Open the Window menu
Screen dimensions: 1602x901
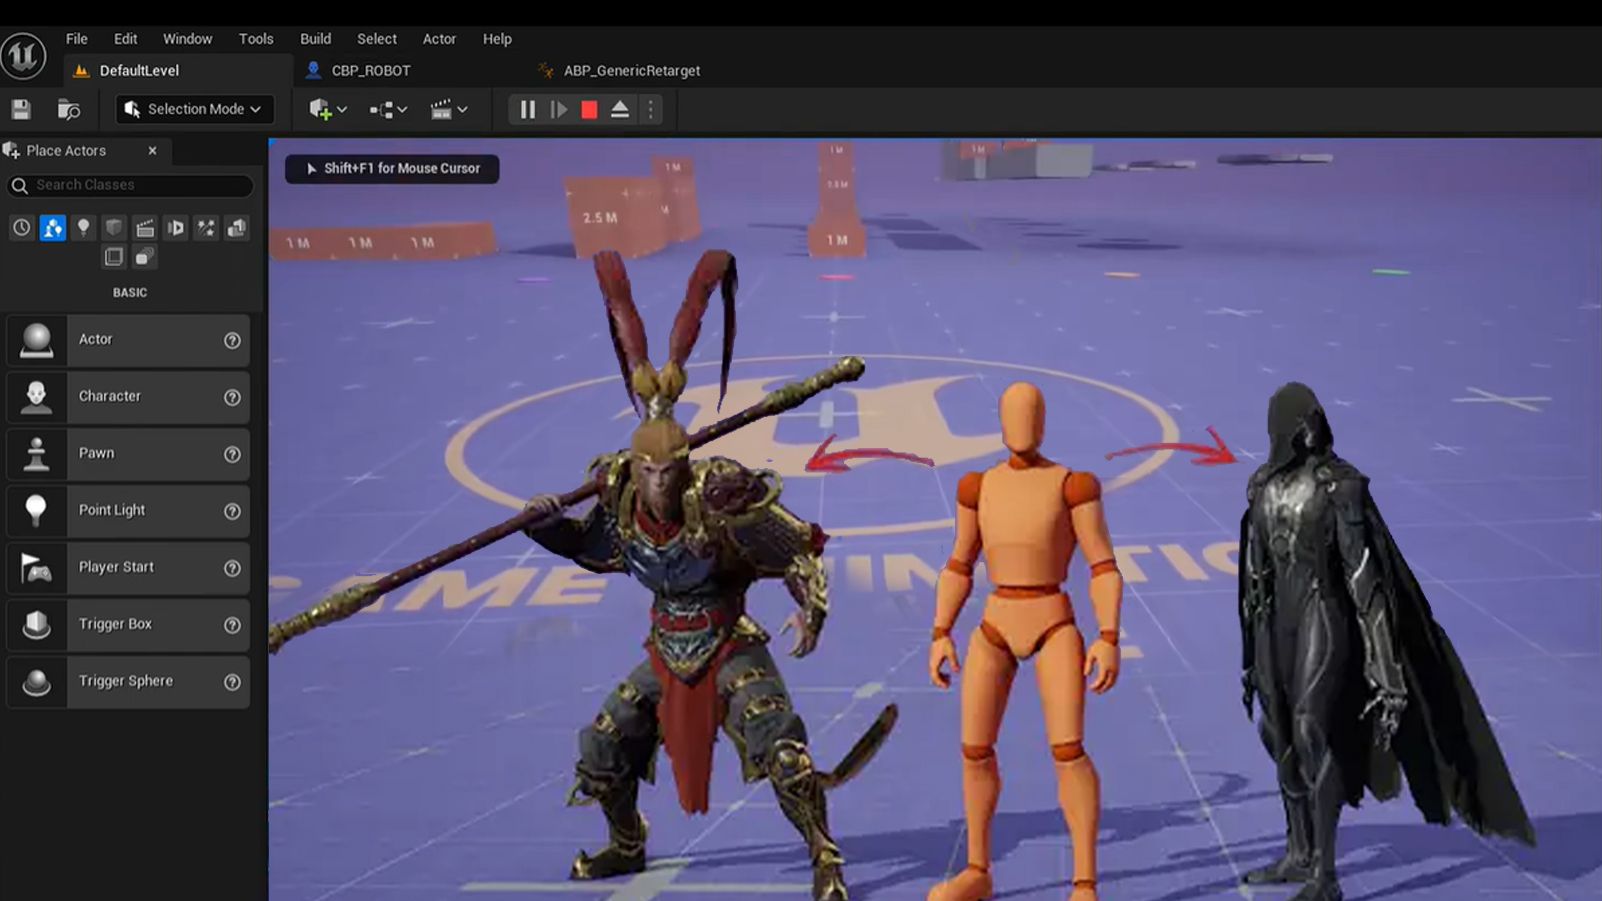[188, 39]
